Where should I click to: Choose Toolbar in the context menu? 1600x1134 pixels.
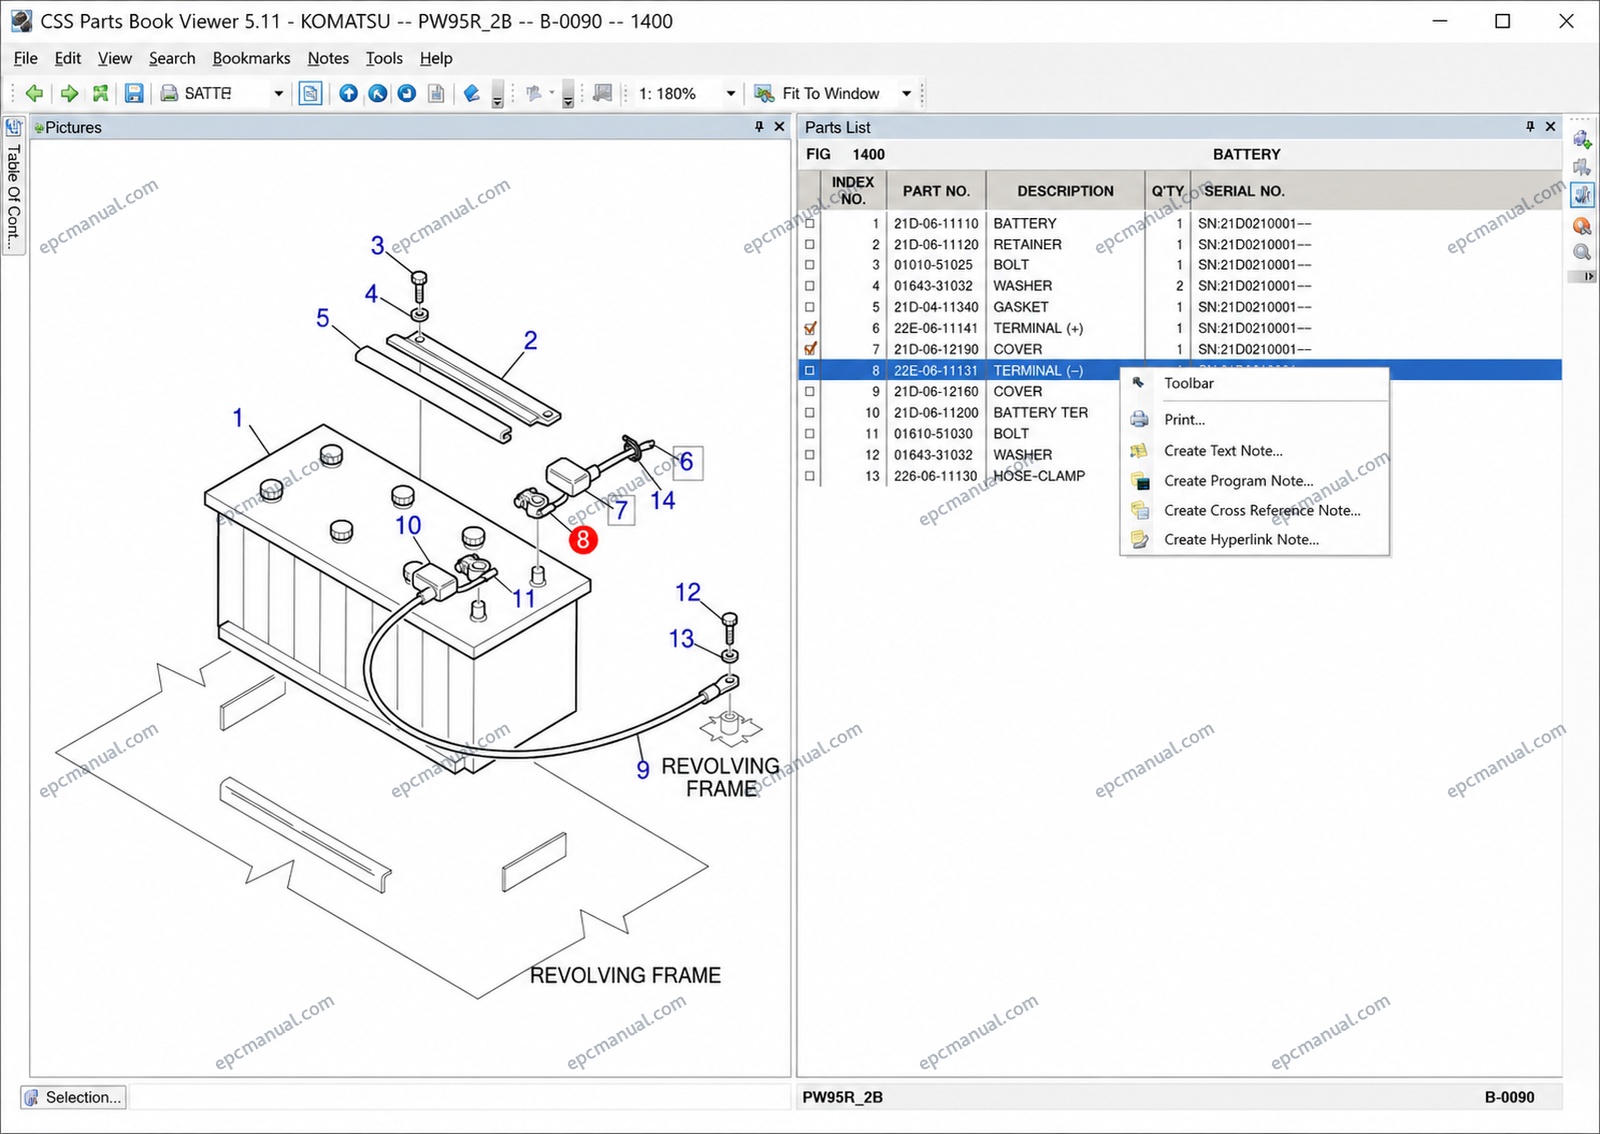(1255, 383)
